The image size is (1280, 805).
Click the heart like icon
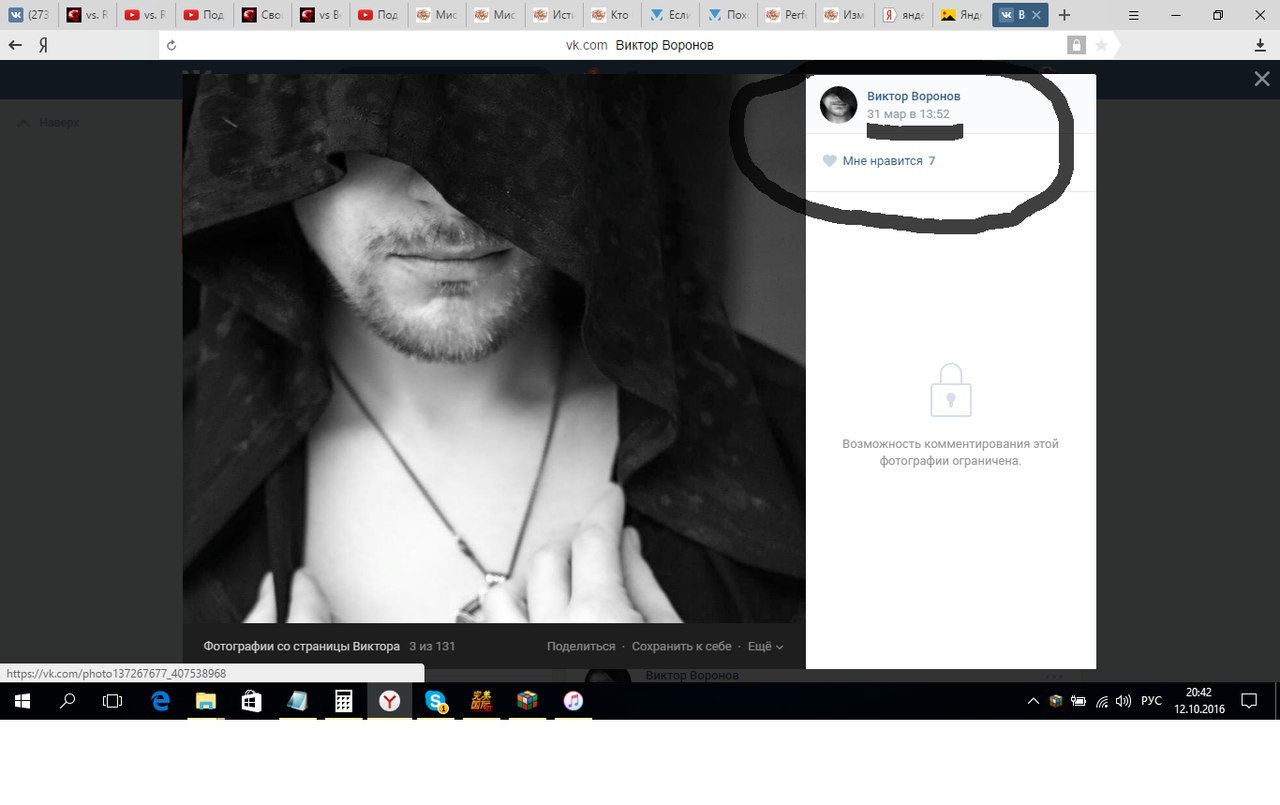pos(829,161)
